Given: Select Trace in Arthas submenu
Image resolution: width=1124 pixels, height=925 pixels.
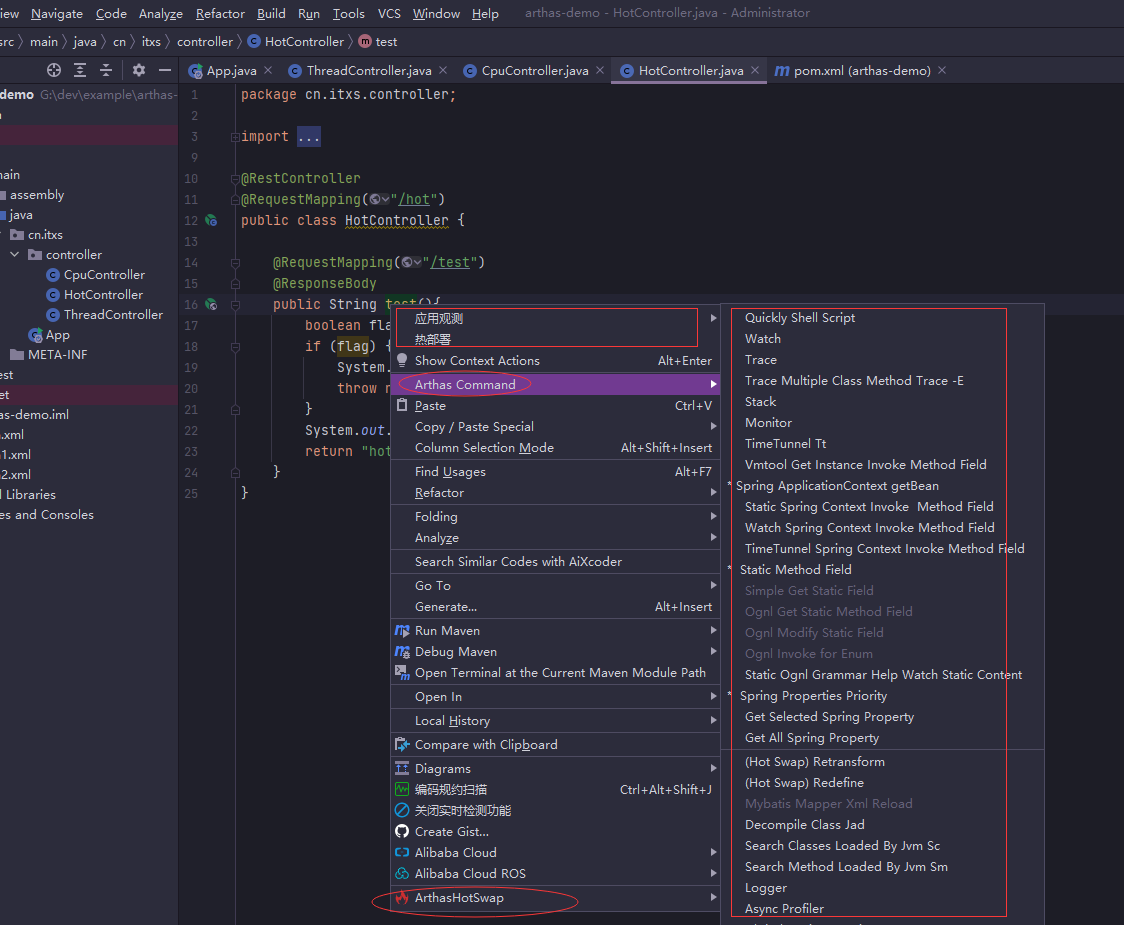Looking at the screenshot, I should point(761,360).
